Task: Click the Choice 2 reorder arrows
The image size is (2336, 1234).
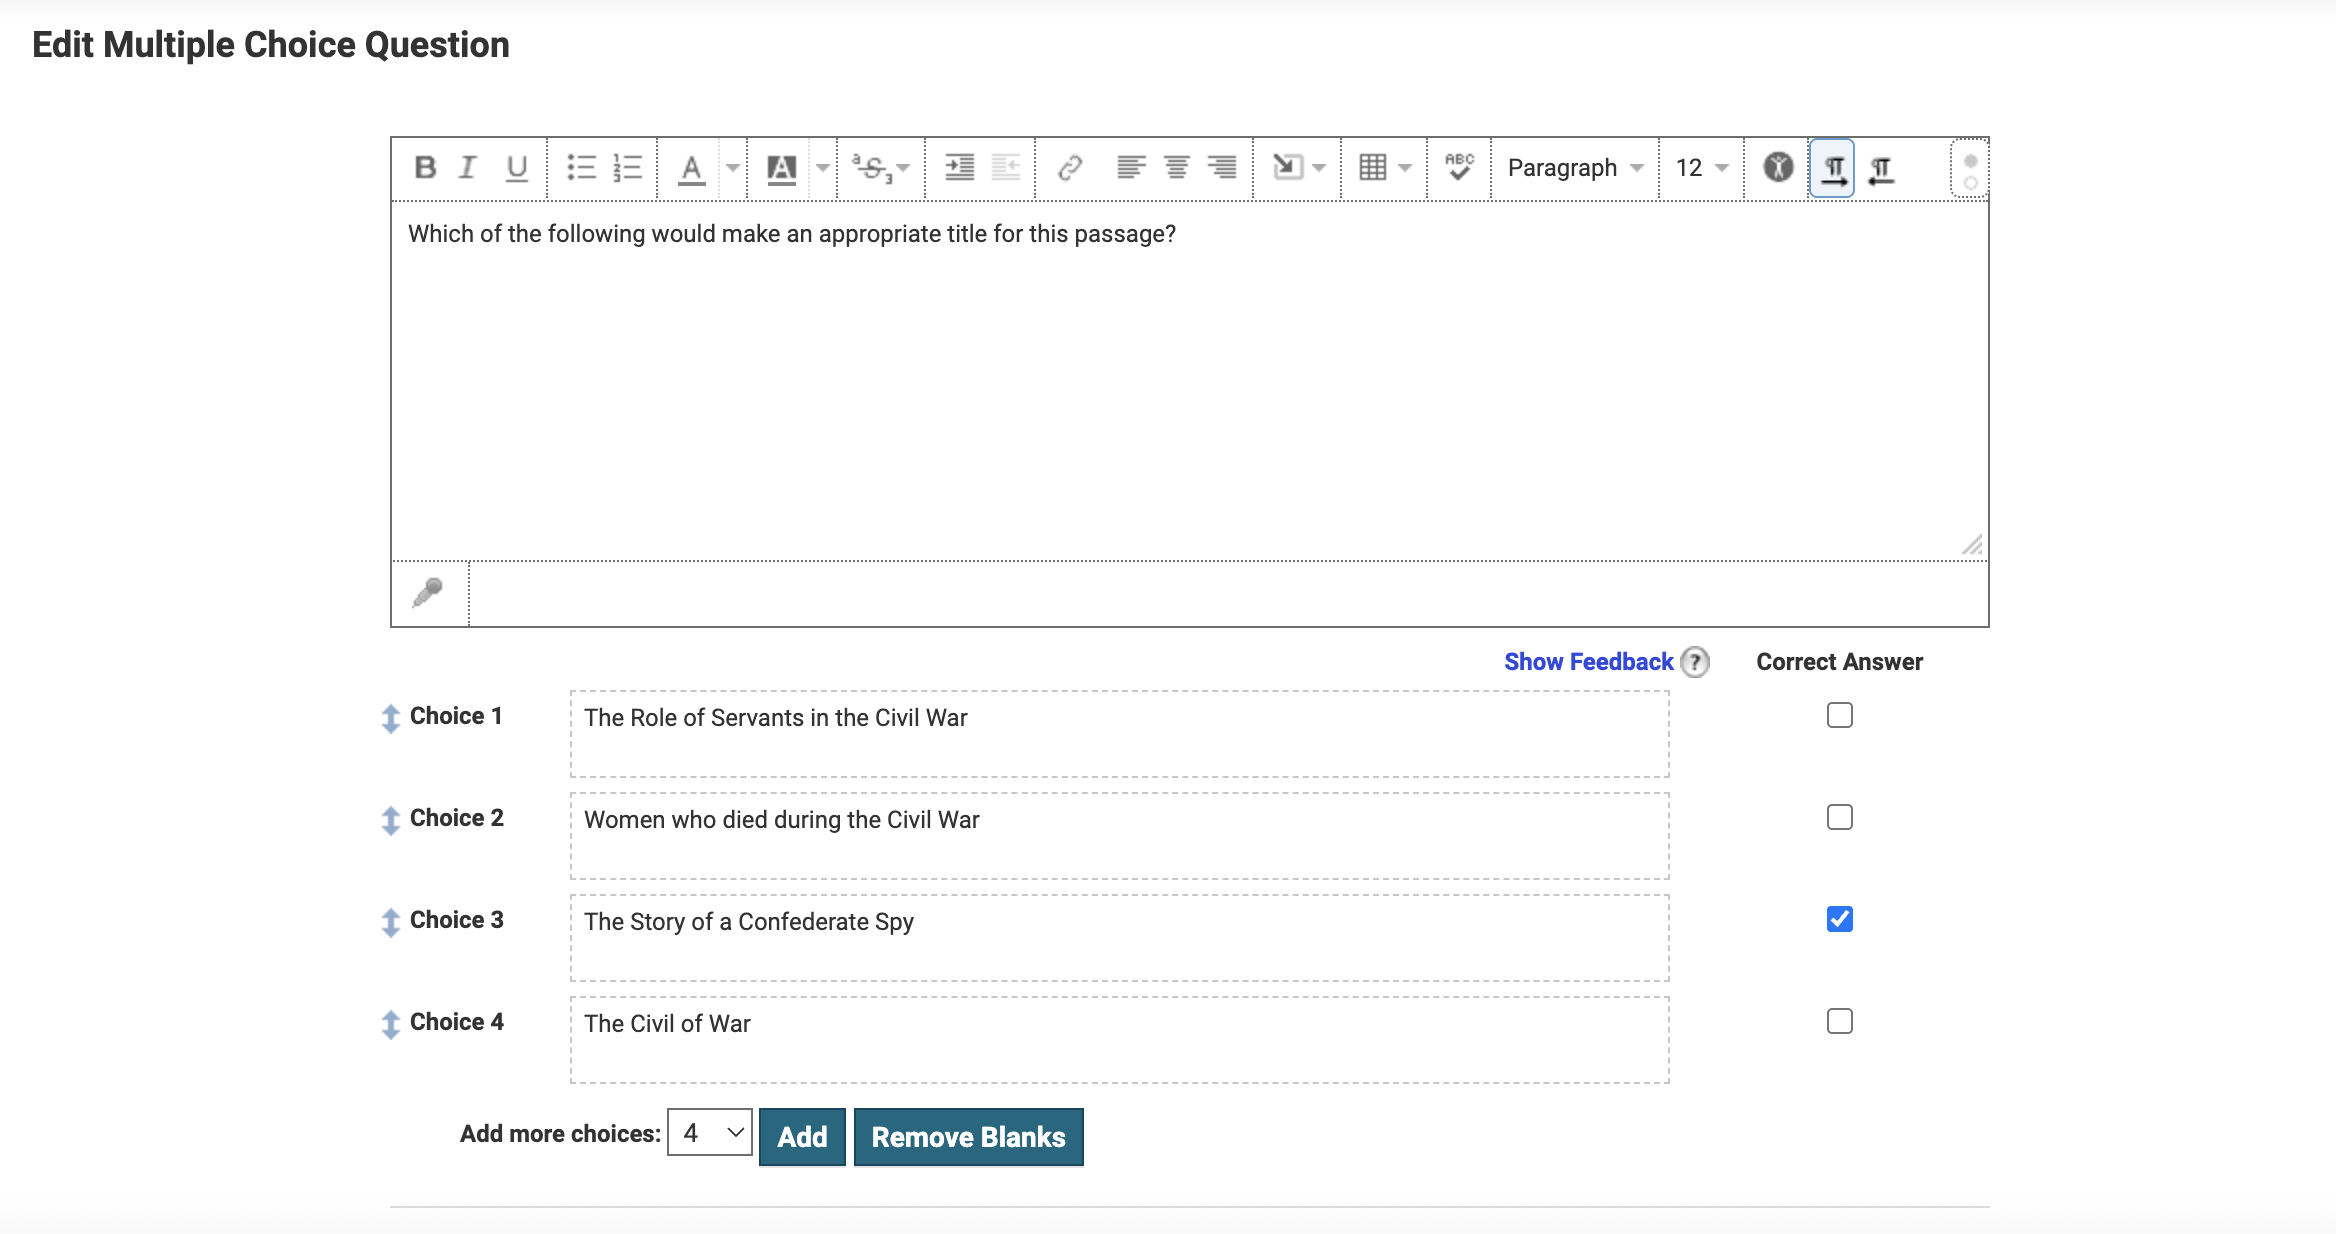Action: click(x=391, y=820)
